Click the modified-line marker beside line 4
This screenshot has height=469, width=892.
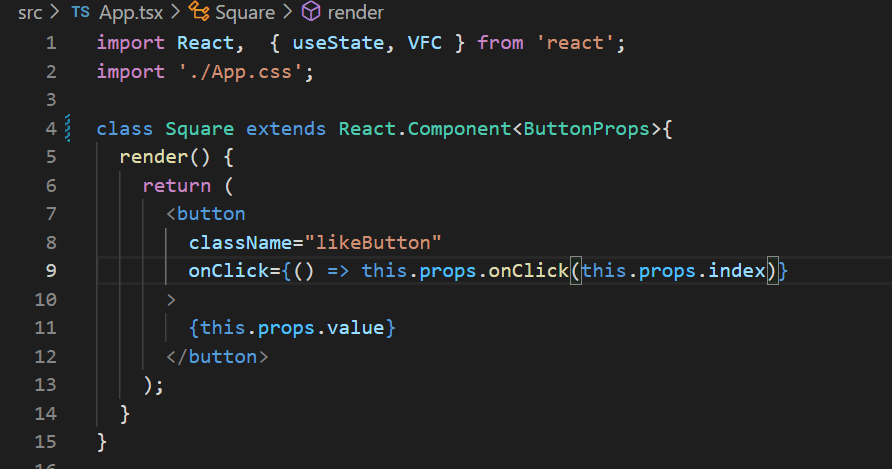68,128
